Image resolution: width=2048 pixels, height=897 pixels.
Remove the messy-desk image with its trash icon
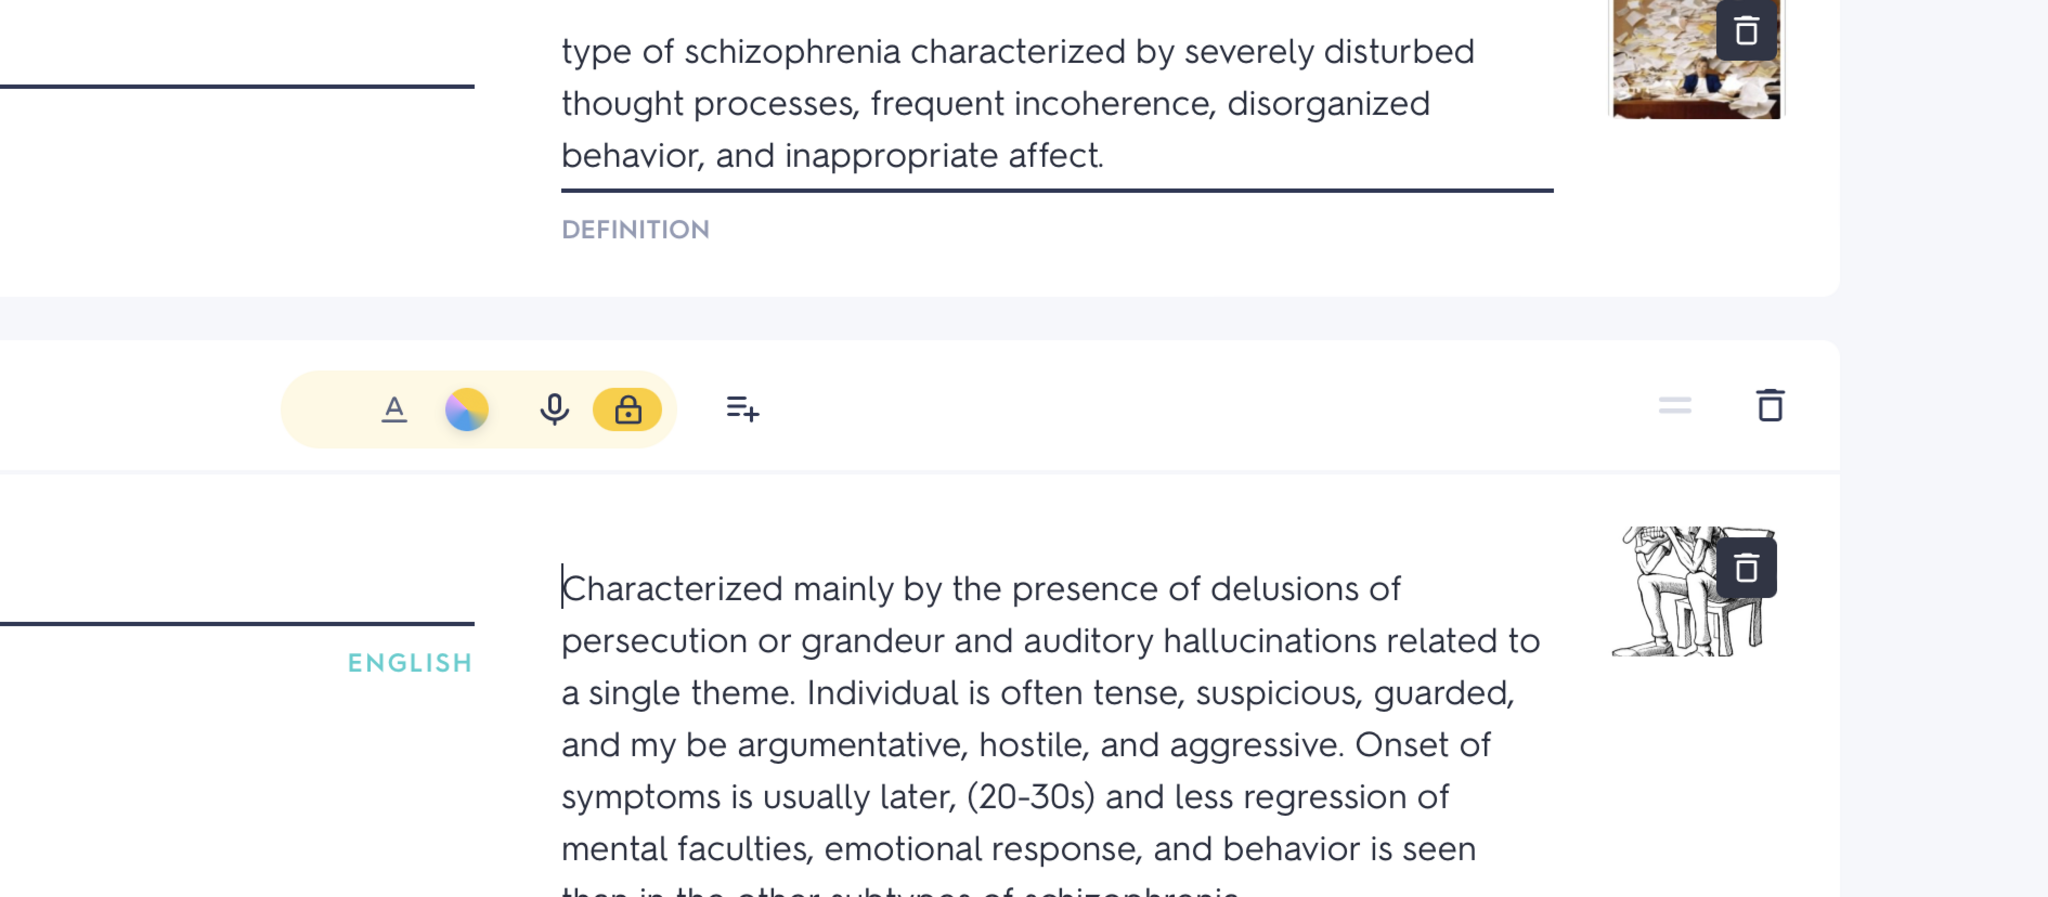1746,32
